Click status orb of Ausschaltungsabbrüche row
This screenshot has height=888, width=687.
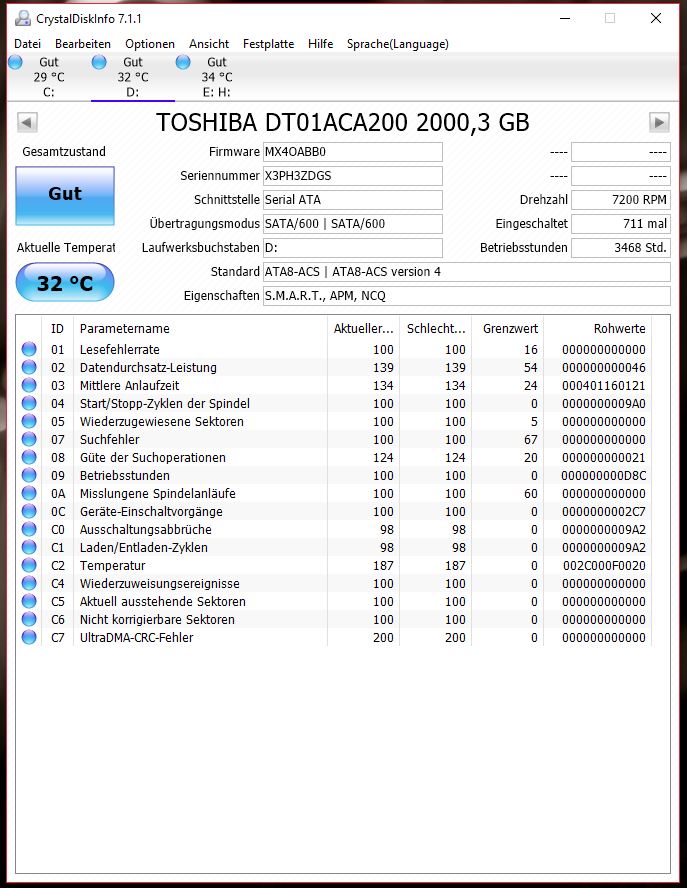[x=29, y=530]
